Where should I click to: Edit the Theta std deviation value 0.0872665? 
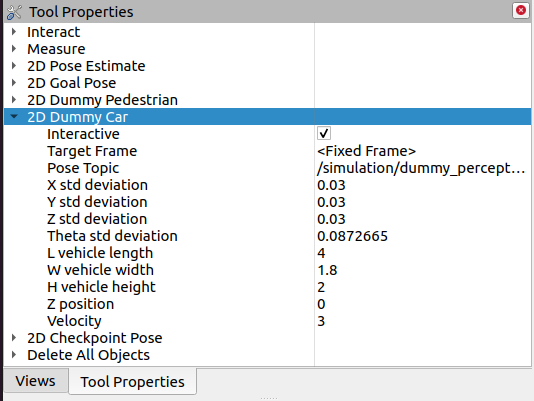coord(423,236)
